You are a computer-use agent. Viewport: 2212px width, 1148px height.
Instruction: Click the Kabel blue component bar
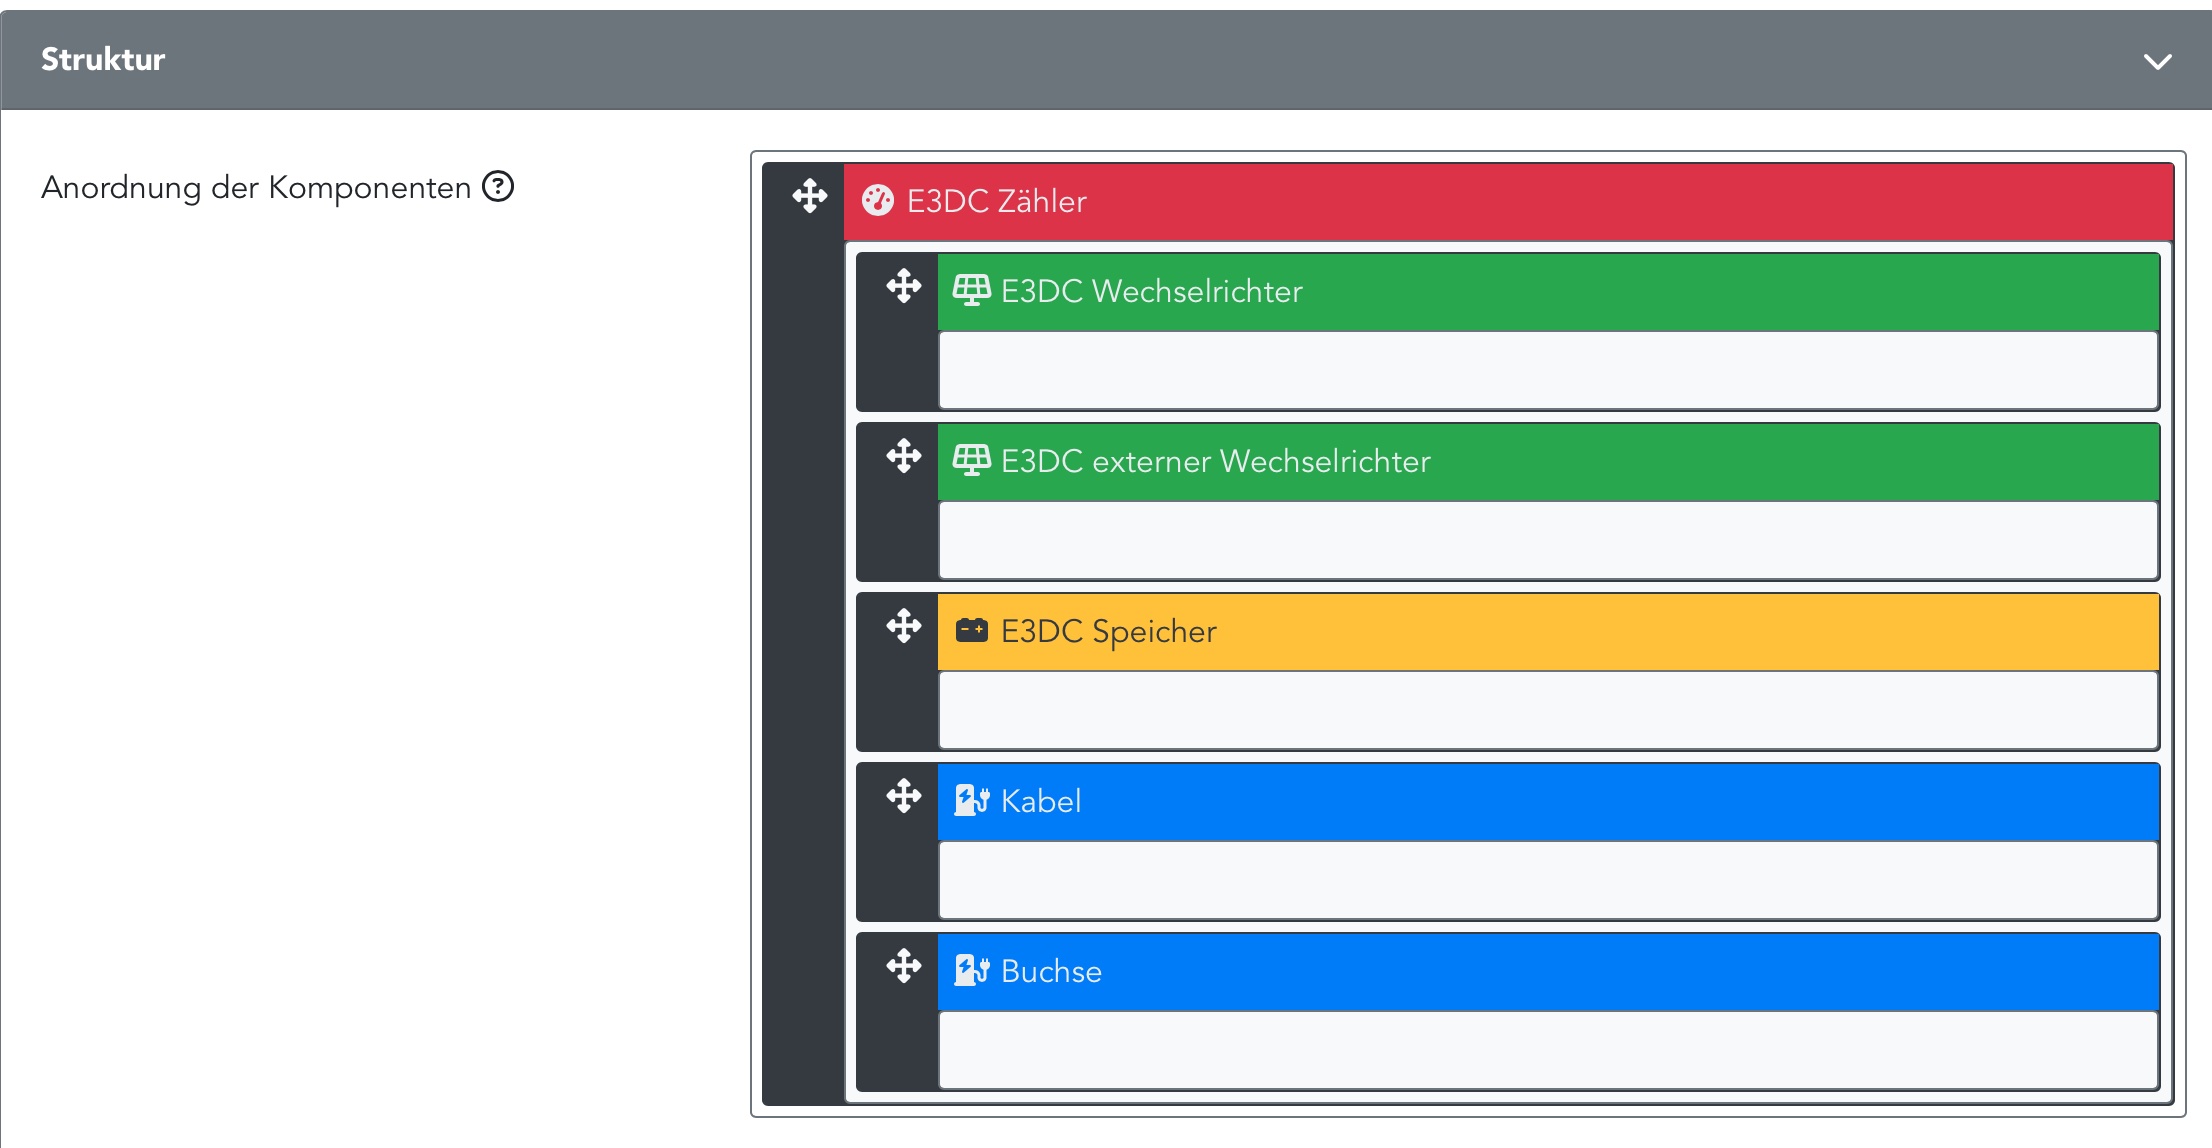(x=1500, y=802)
